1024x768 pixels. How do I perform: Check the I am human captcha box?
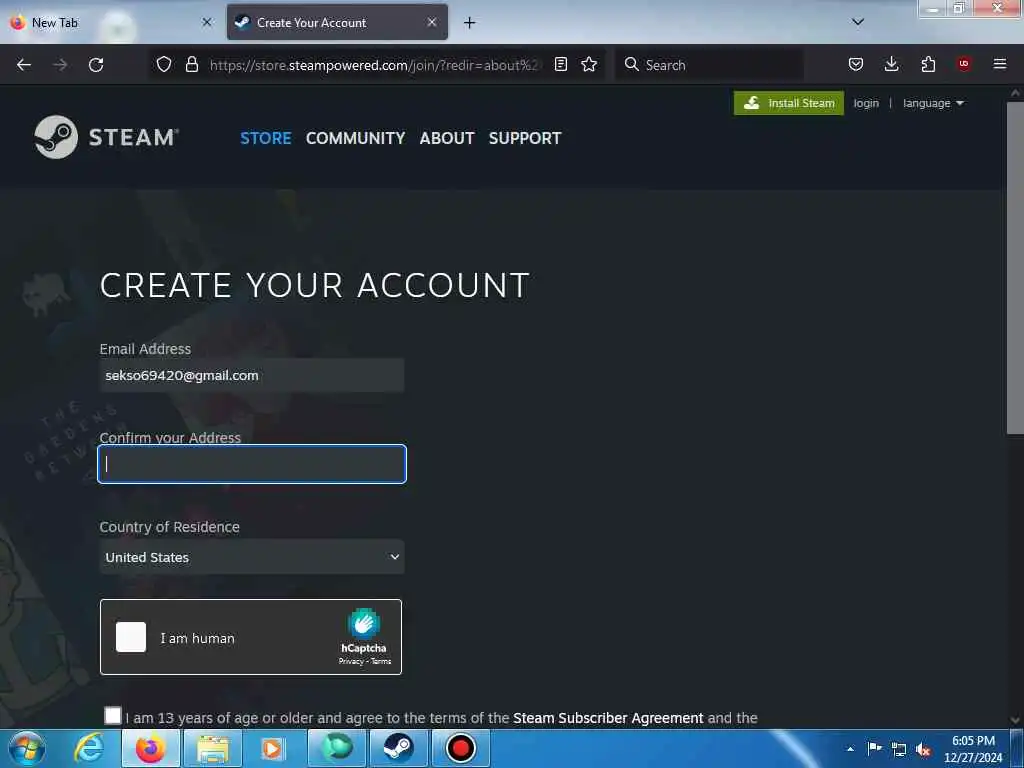(x=131, y=637)
